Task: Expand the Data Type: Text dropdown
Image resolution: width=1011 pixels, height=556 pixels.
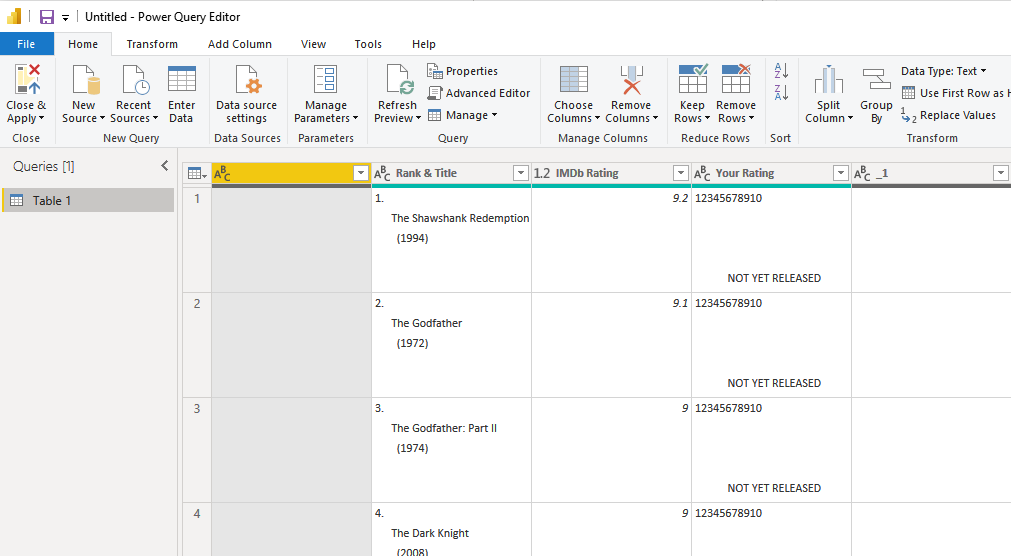Action: click(943, 71)
